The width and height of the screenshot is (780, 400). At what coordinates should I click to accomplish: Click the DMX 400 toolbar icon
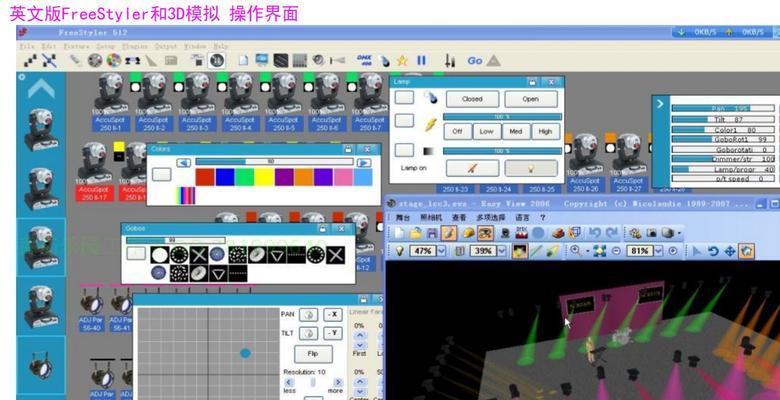(x=365, y=61)
